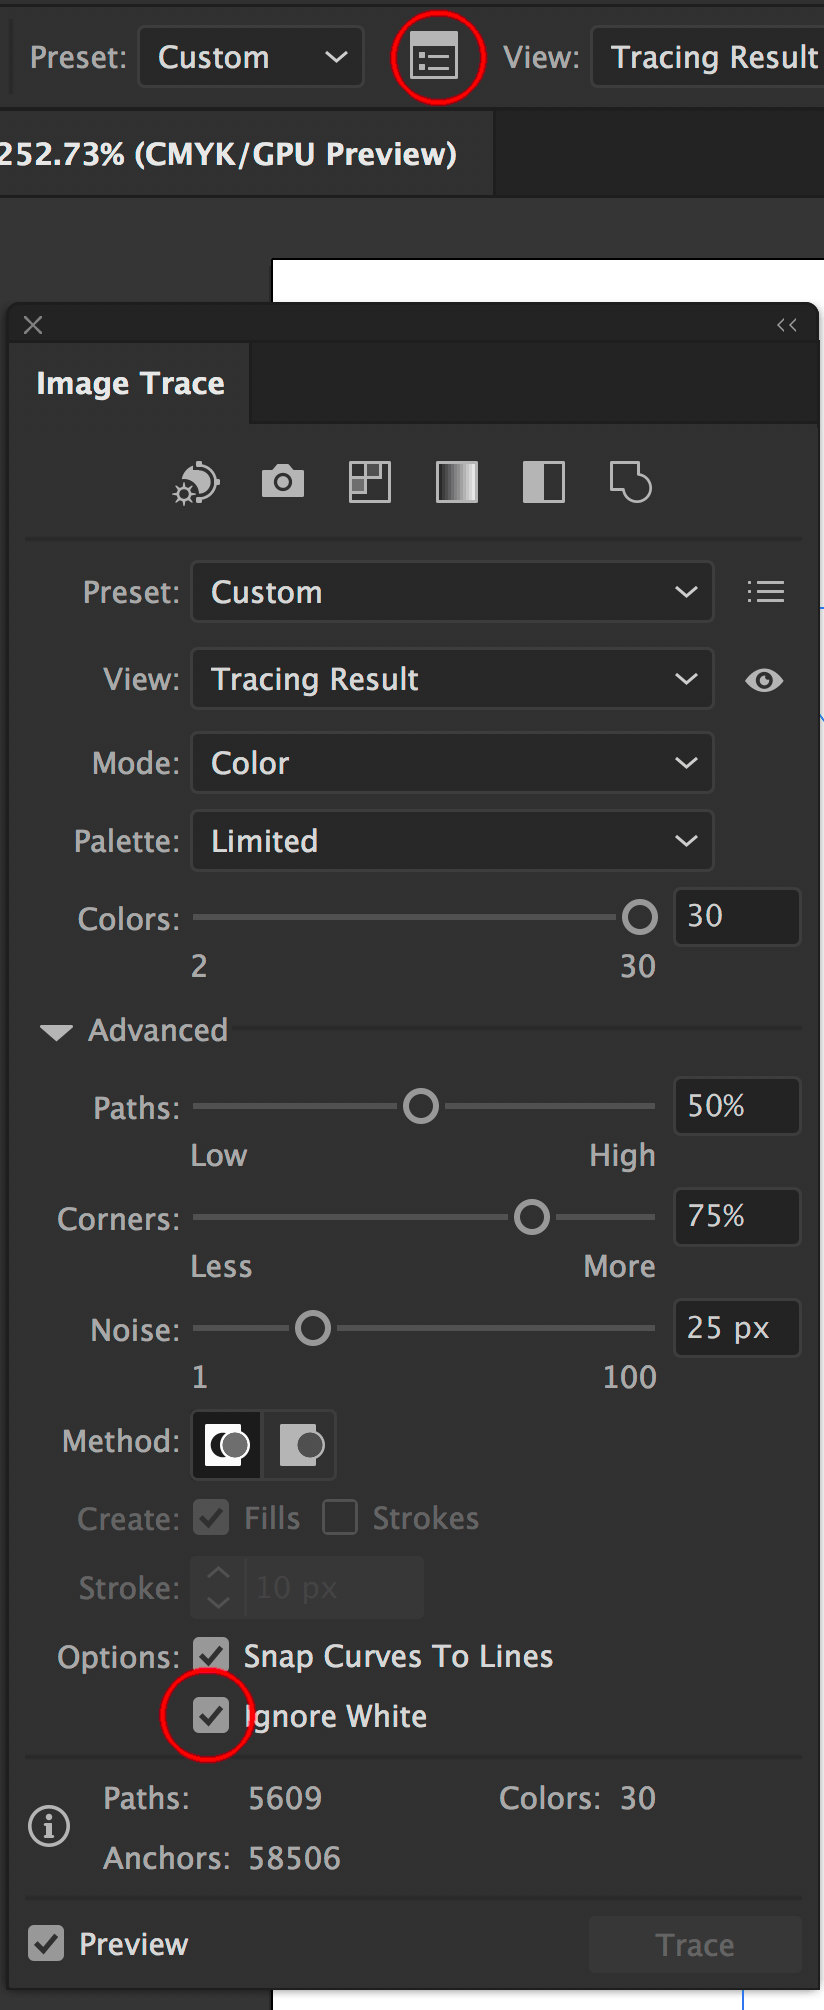Open the Palette dropdown showing Limited
The height and width of the screenshot is (2010, 824).
(452, 841)
